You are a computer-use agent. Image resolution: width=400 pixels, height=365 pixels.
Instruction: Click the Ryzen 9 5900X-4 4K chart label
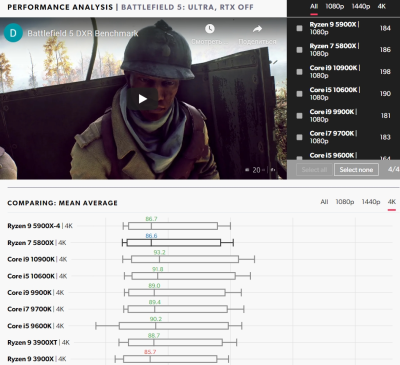click(40, 226)
